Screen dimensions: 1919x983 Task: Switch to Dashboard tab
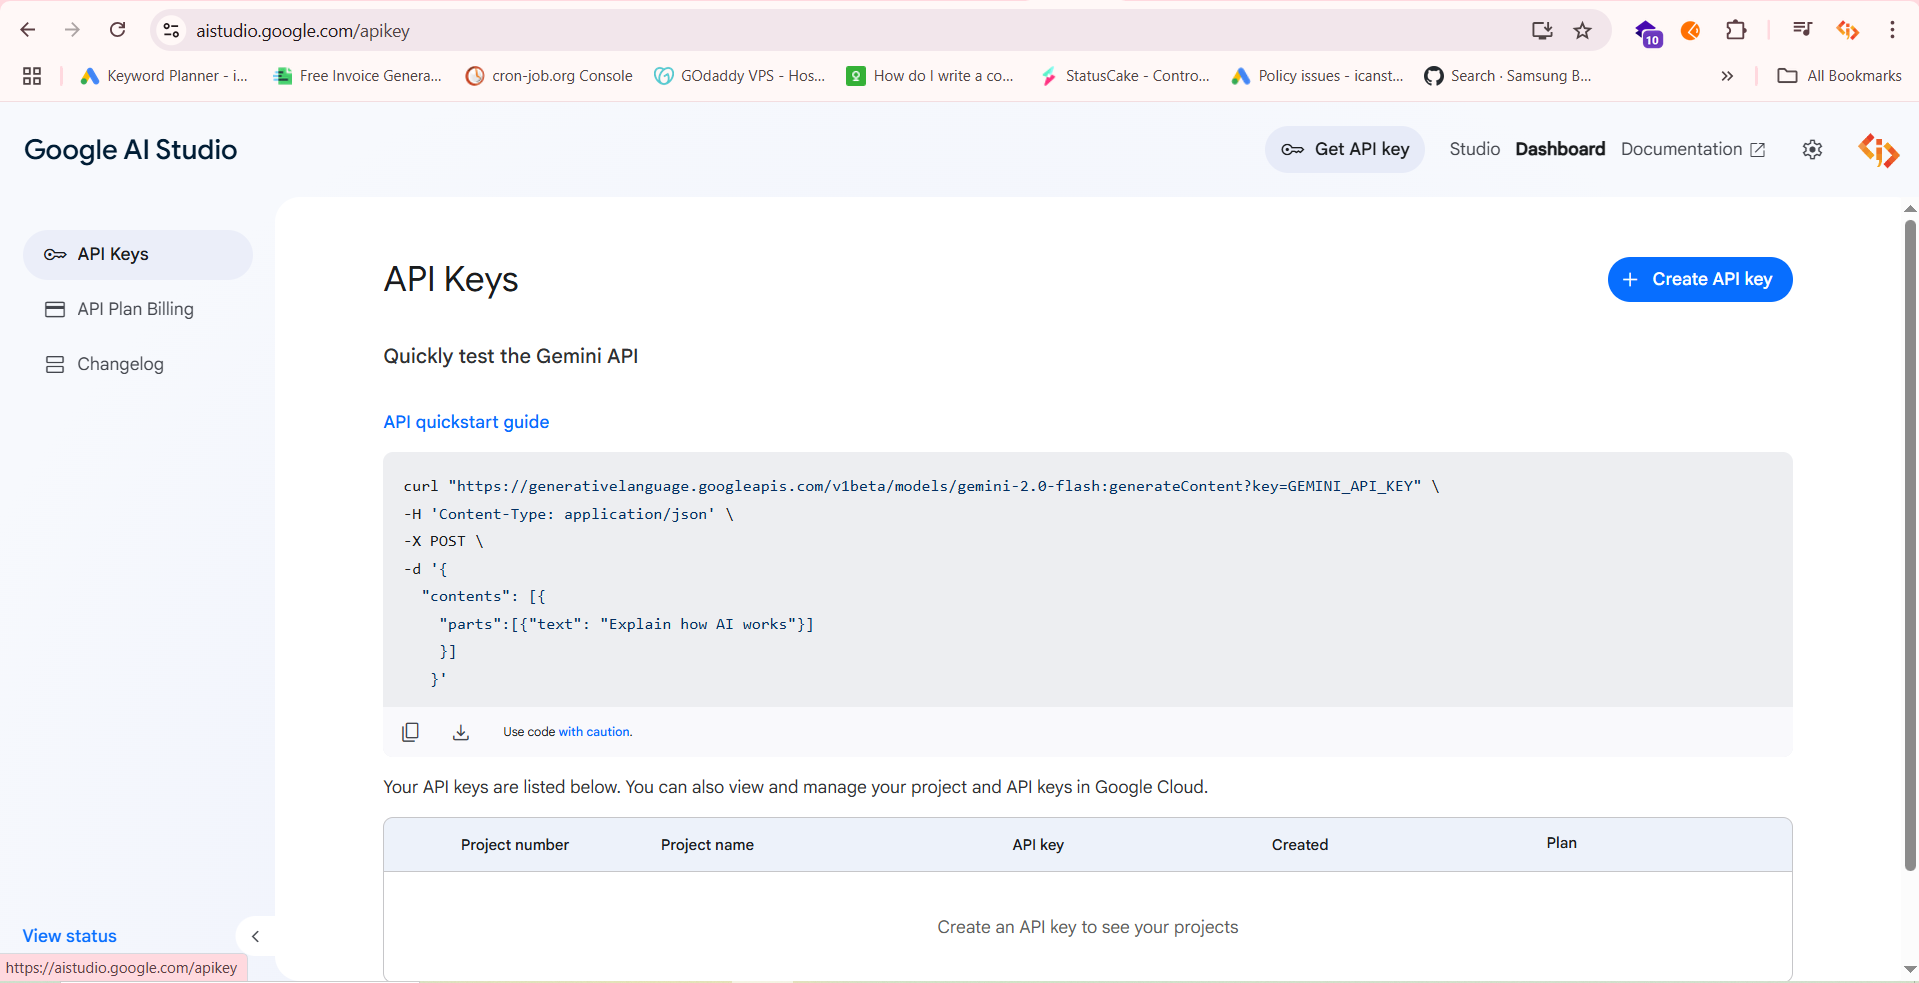point(1560,149)
